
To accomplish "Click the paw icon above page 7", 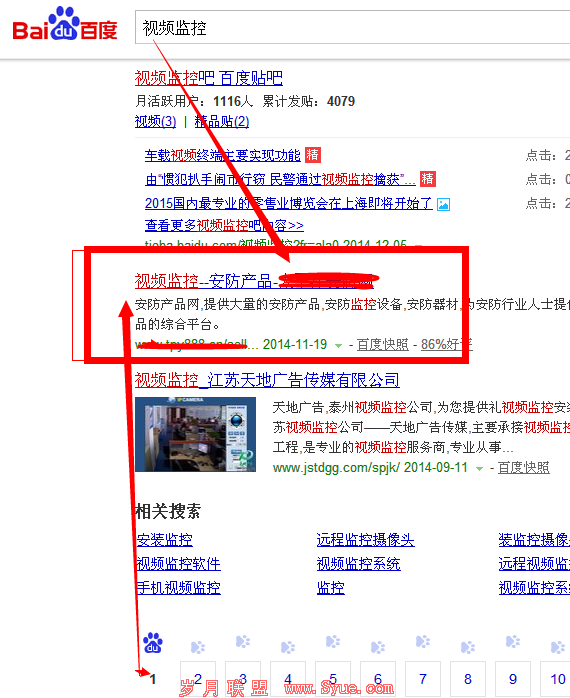I will click(x=423, y=641).
